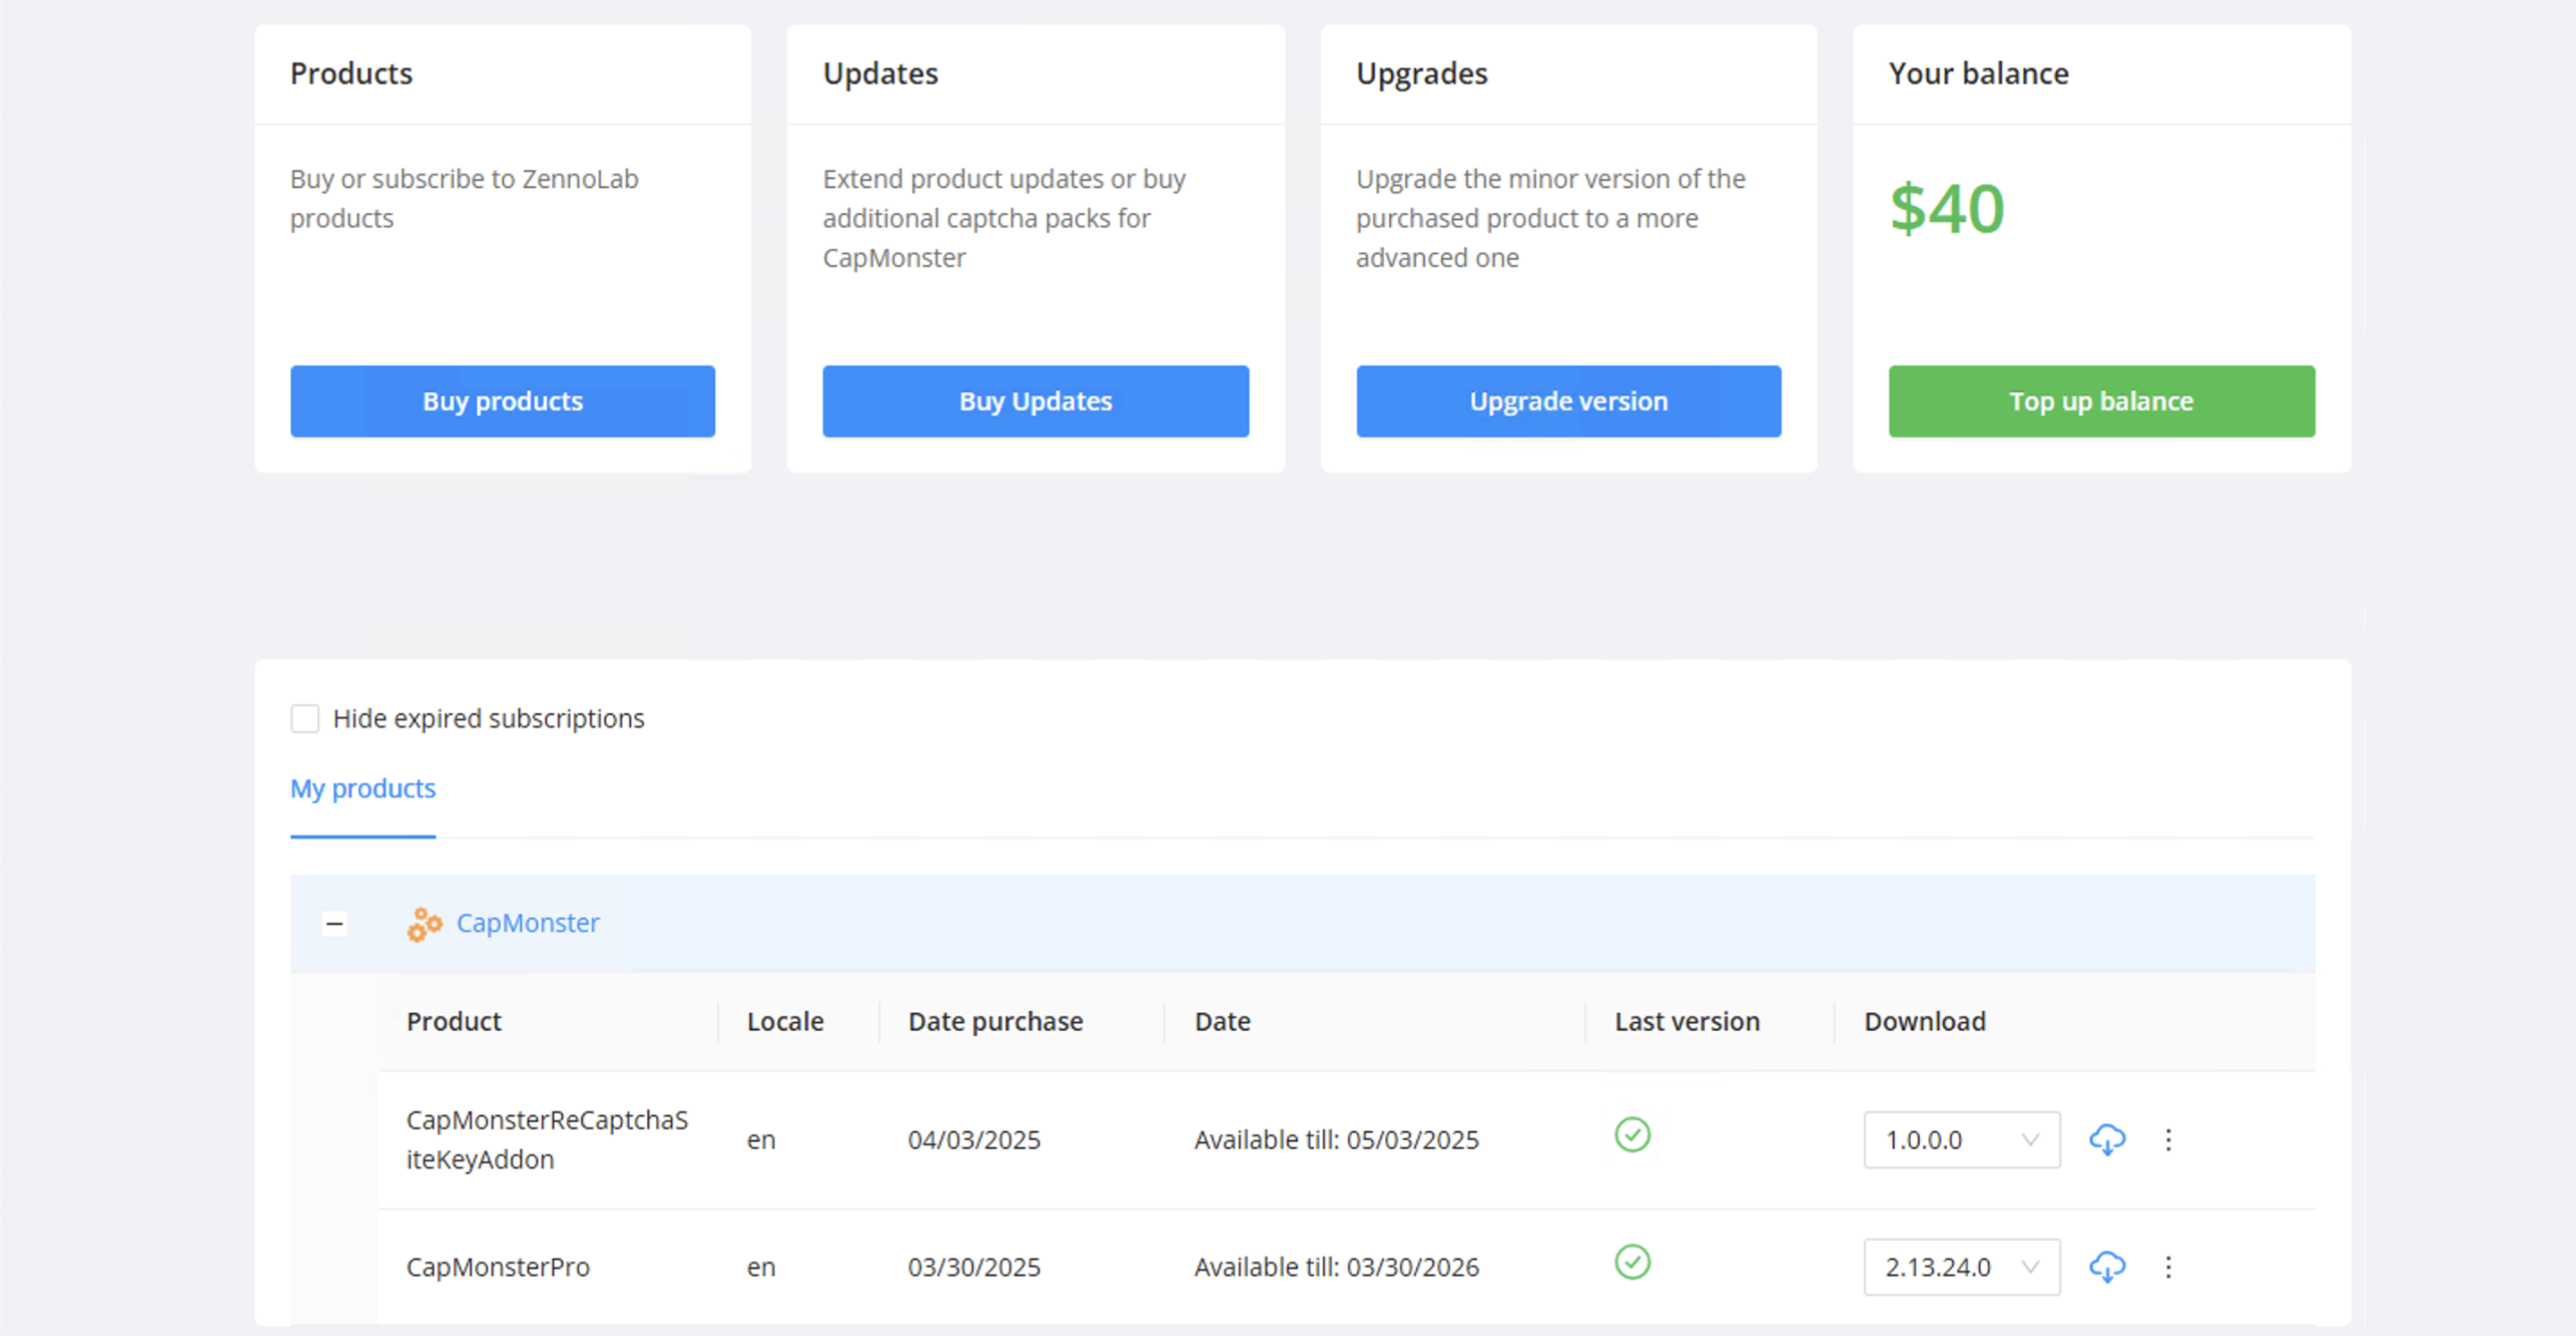The width and height of the screenshot is (2576, 1336).
Task: Click the Your balance card title
Action: point(1978,73)
